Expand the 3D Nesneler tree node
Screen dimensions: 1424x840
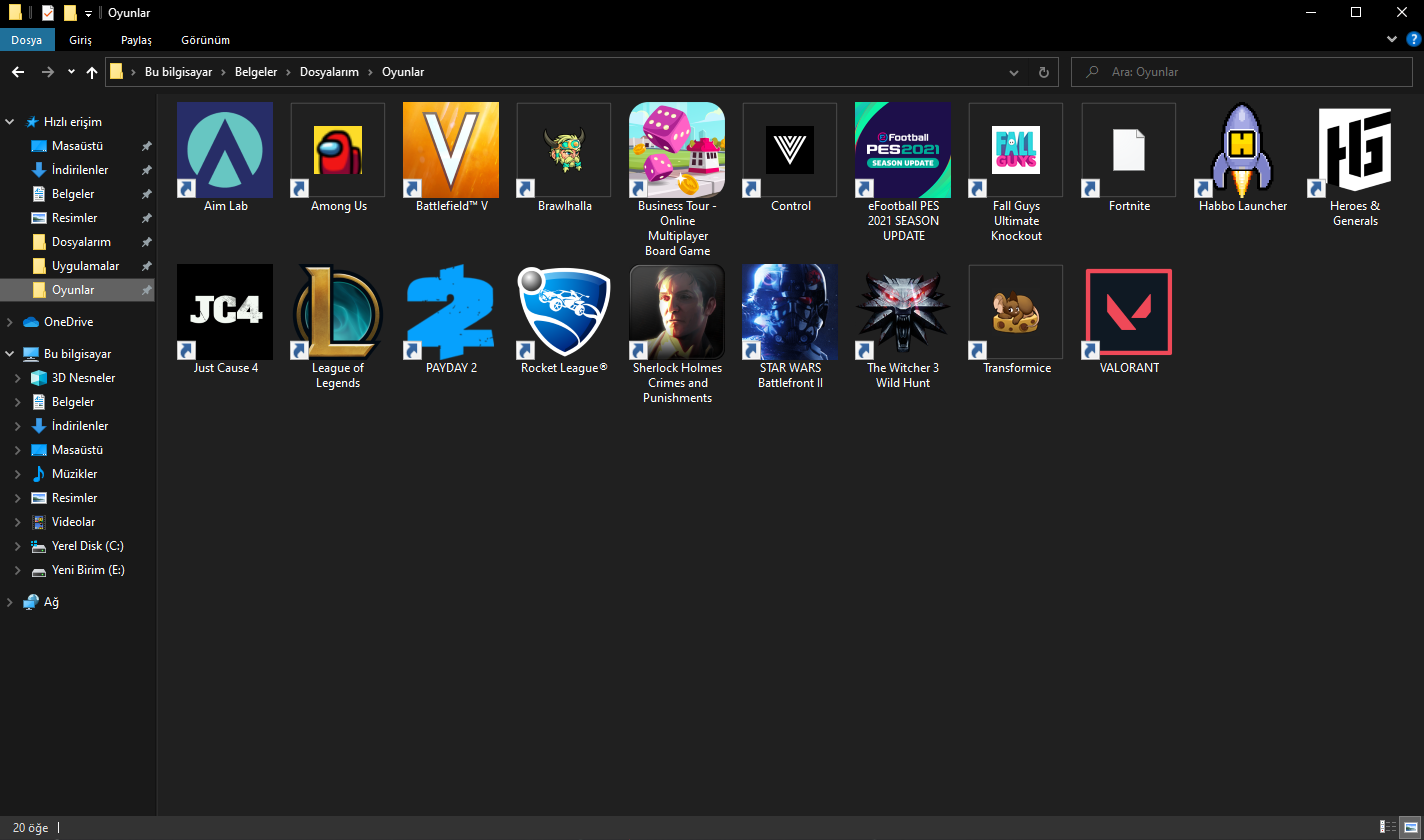pyautogui.click(x=17, y=378)
